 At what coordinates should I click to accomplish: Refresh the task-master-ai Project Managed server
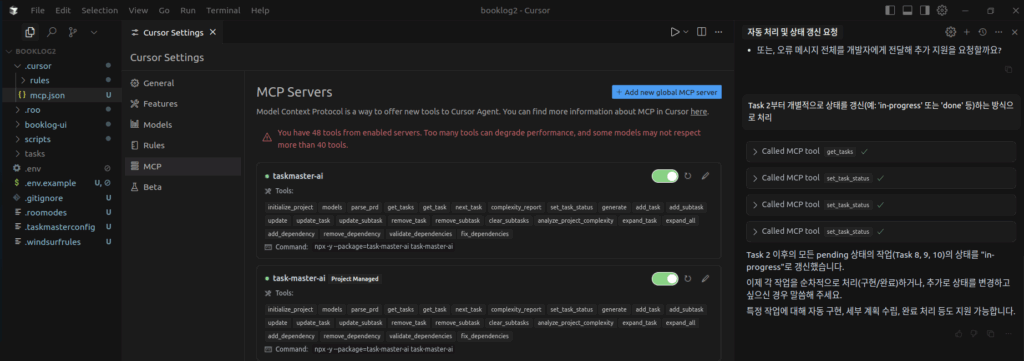[688, 278]
